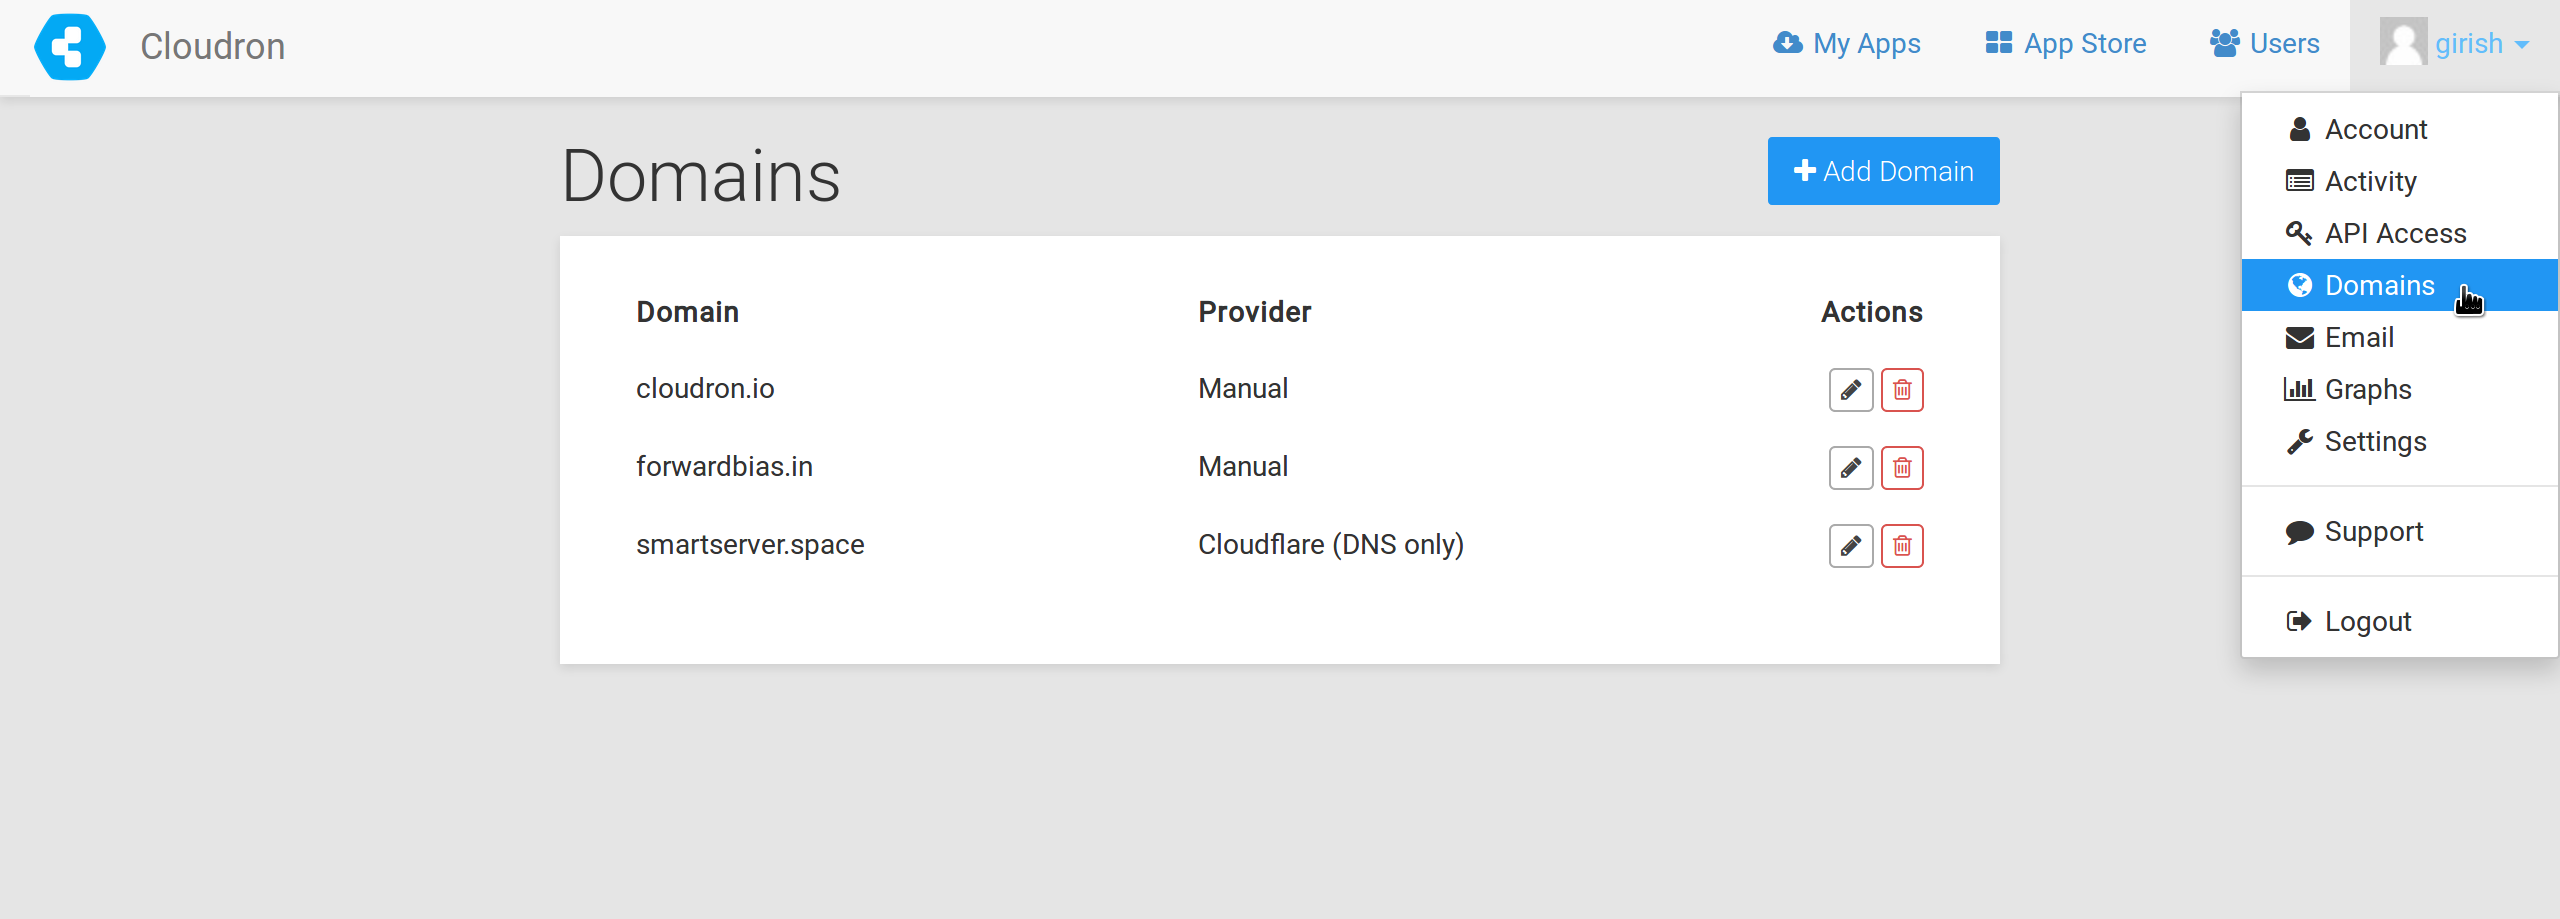Open Settings from the user menu

tap(2375, 442)
